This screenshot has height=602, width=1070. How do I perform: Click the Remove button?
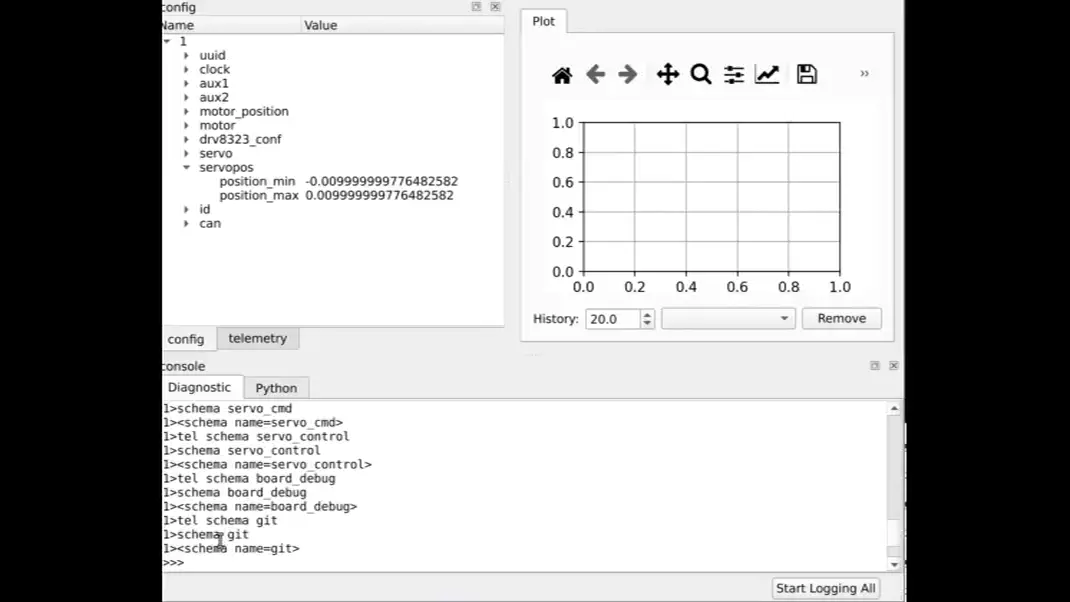841,319
